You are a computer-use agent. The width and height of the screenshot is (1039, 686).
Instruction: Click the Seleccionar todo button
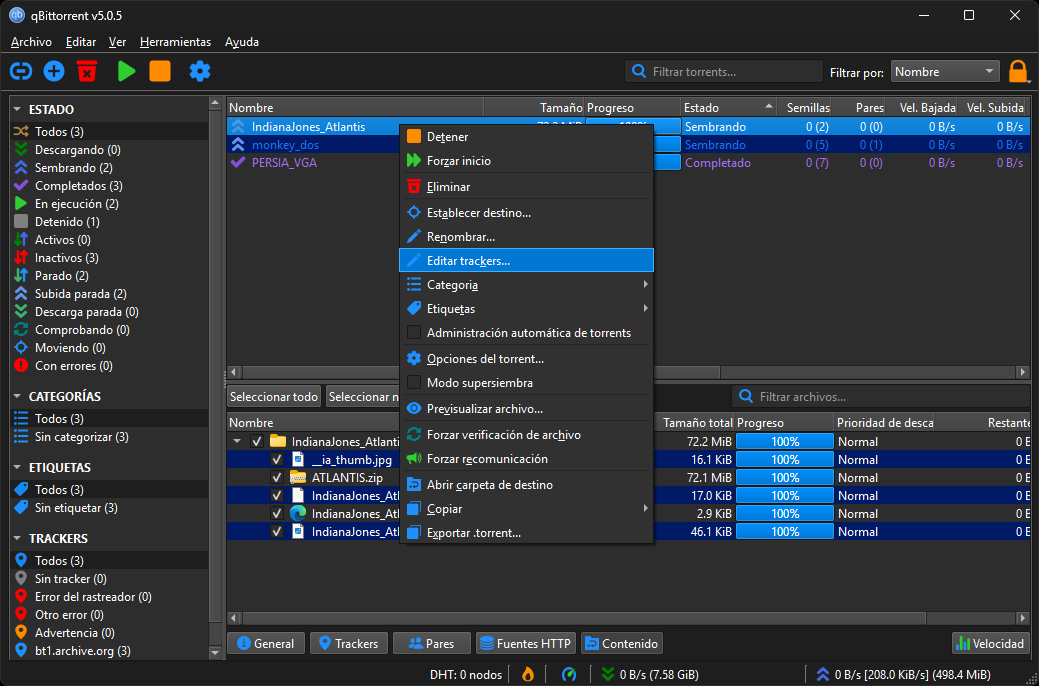click(274, 397)
